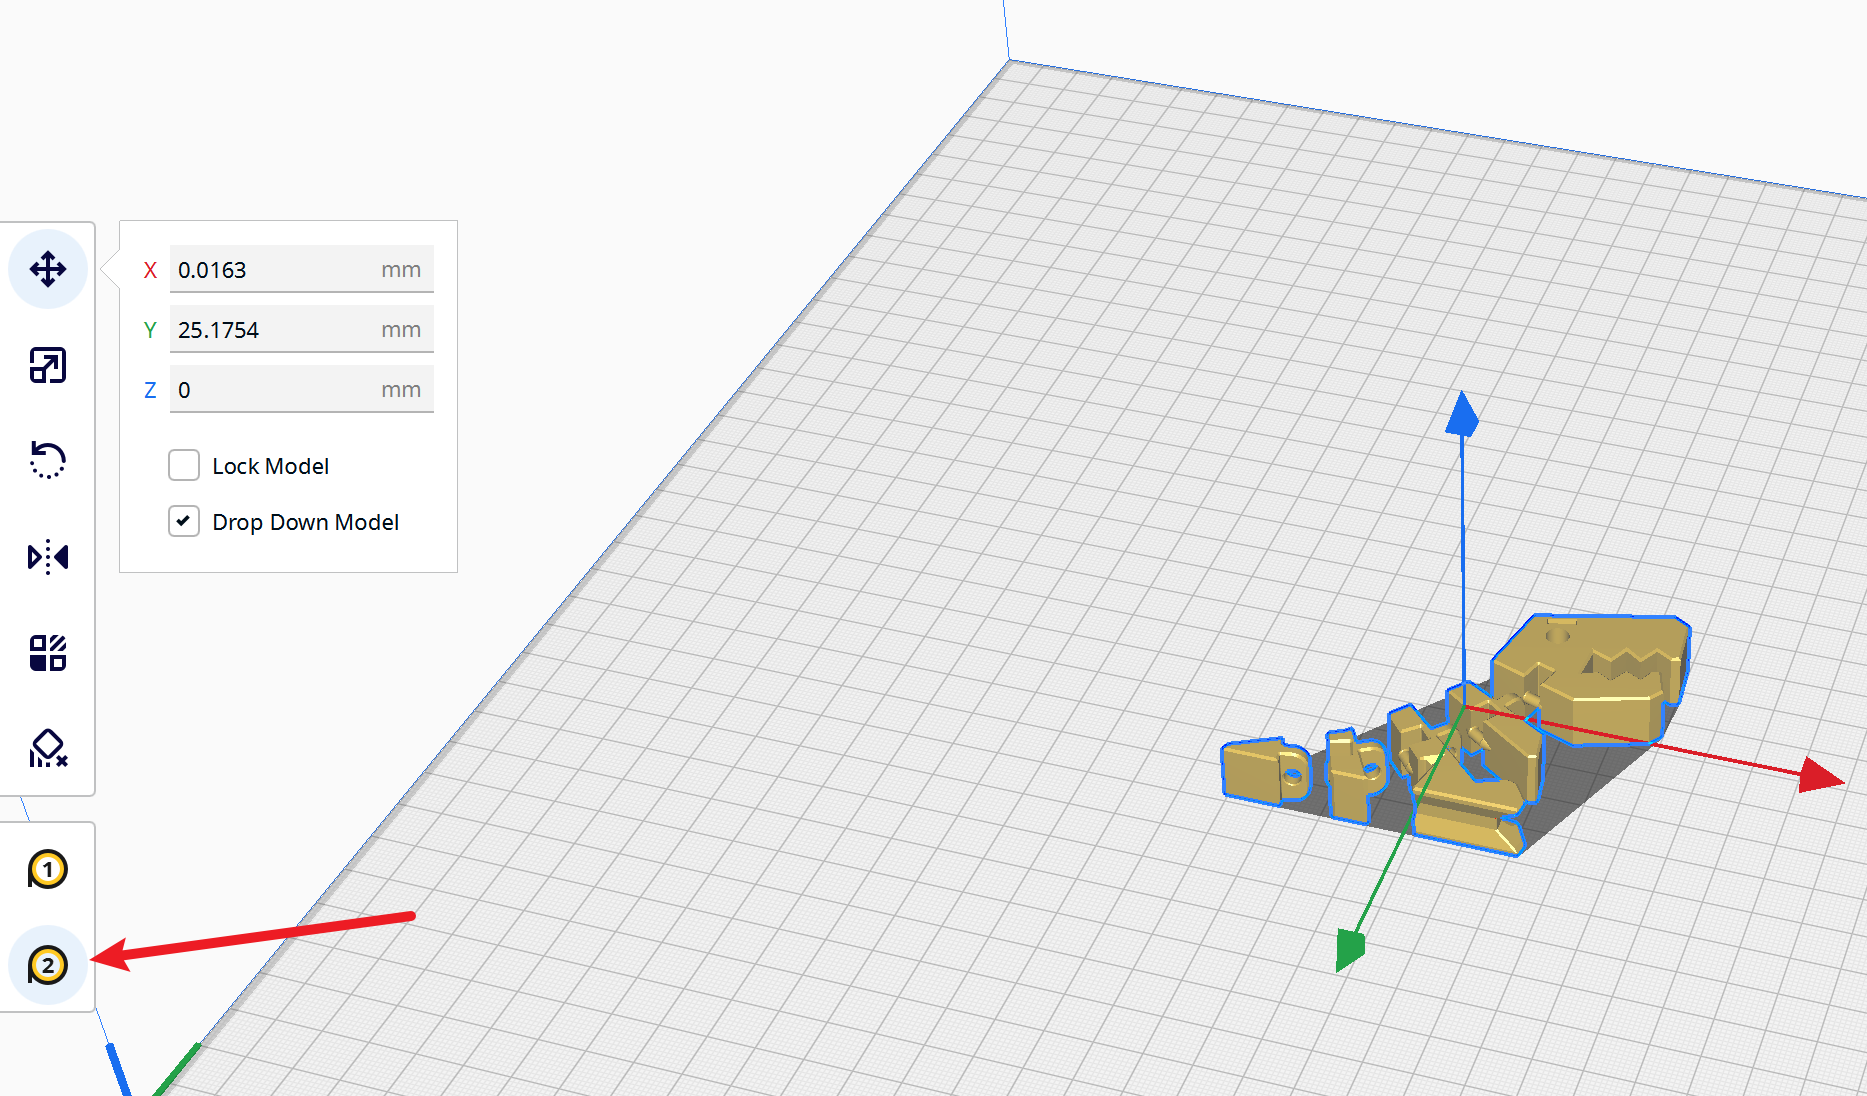Click the X position input field

[x=300, y=269]
